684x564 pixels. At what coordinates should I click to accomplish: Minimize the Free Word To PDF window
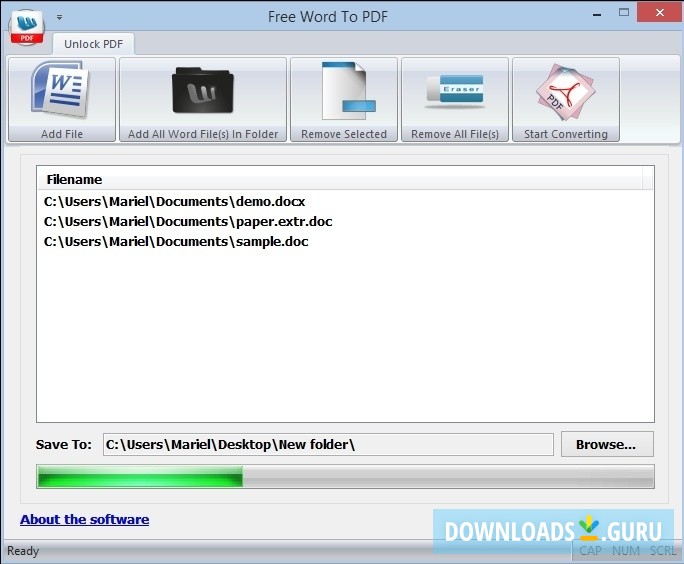[x=597, y=14]
